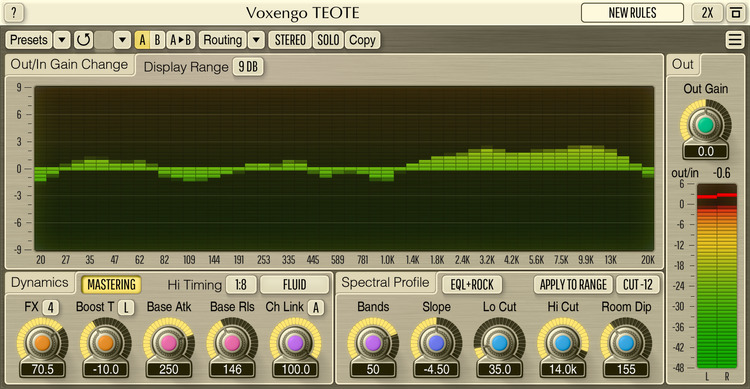Click the Ch Link purple knob
This screenshot has width=750, height=389.
[x=295, y=343]
